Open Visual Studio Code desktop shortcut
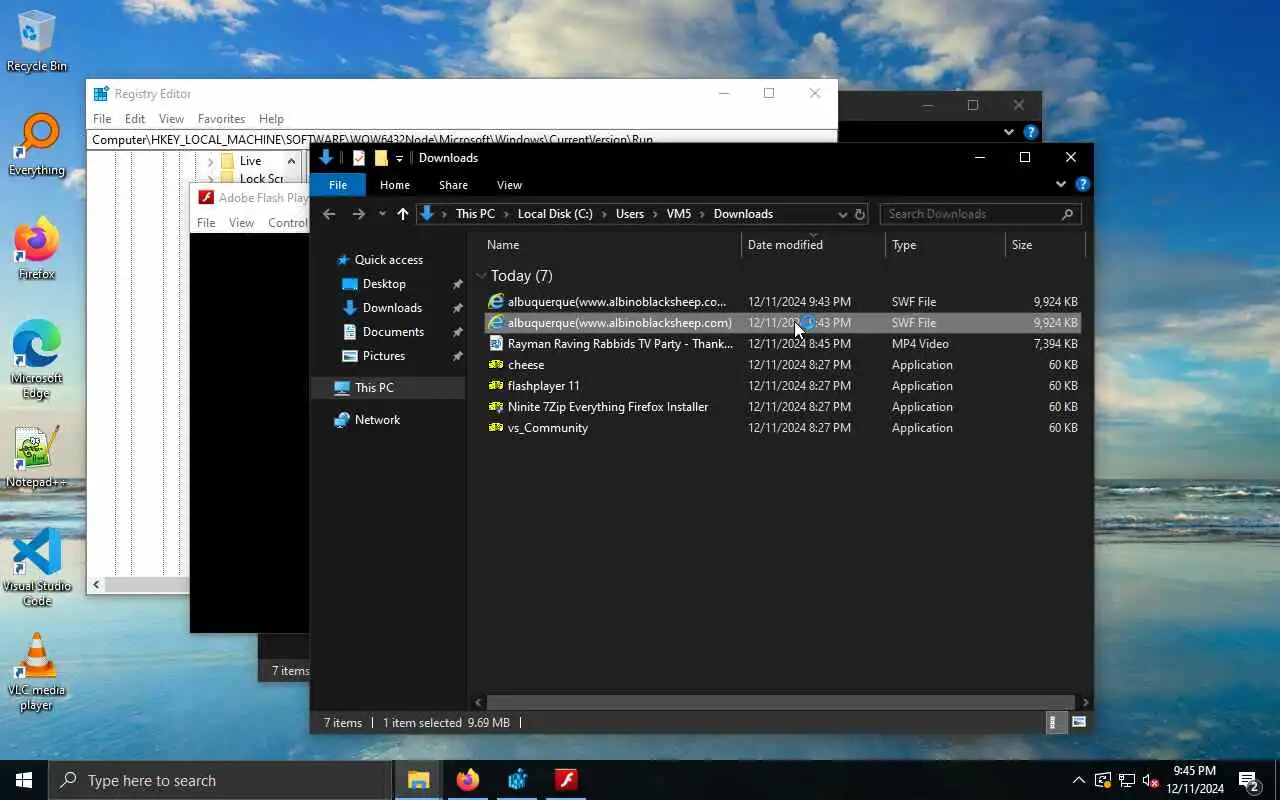 click(x=37, y=568)
